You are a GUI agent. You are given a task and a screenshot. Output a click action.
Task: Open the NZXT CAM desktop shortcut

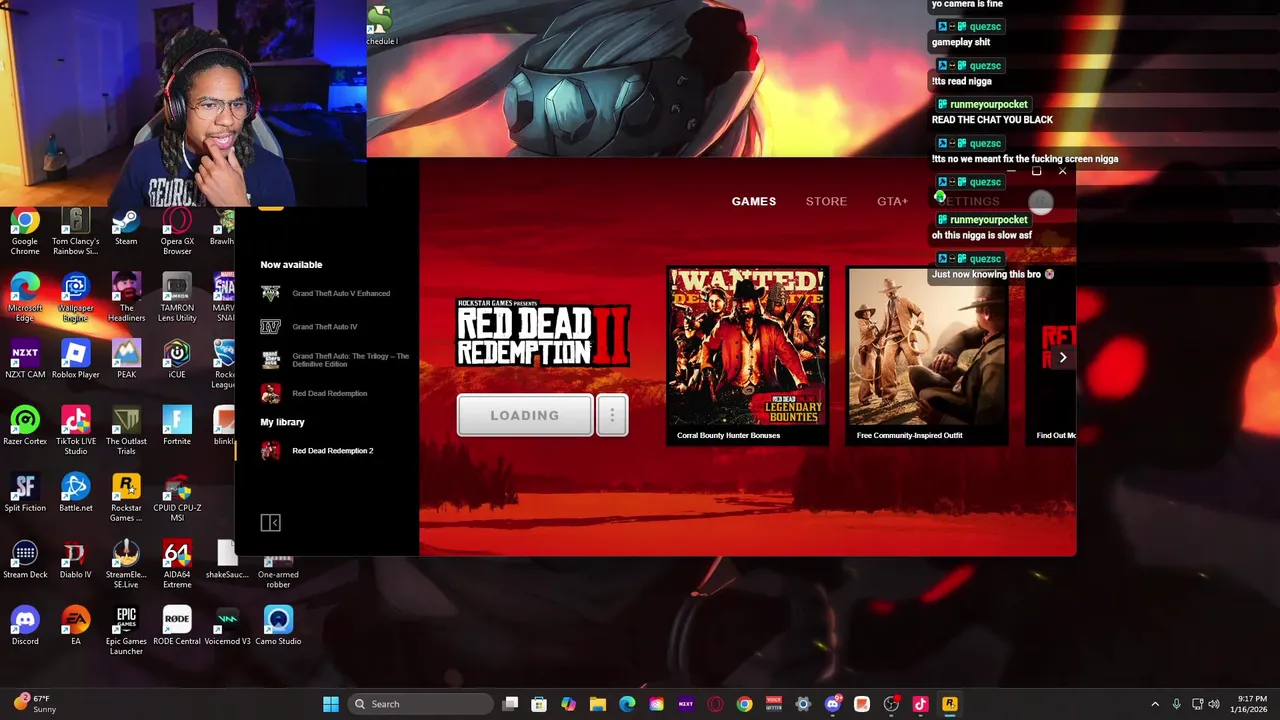(x=25, y=360)
